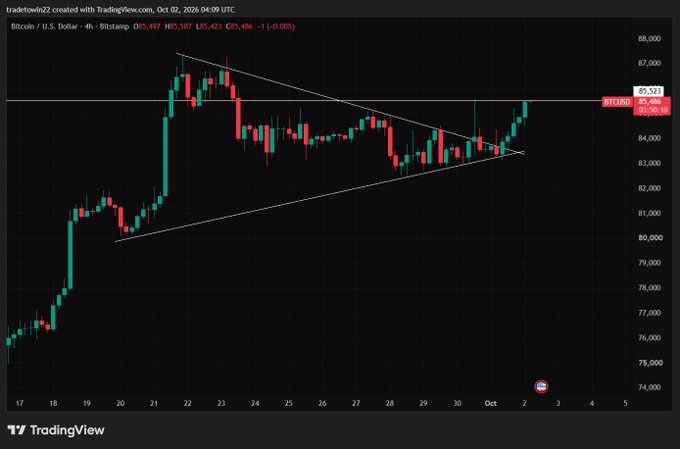Screen dimensions: 680x449
Task: Click the 80,000 price axis label
Action: click(649, 238)
